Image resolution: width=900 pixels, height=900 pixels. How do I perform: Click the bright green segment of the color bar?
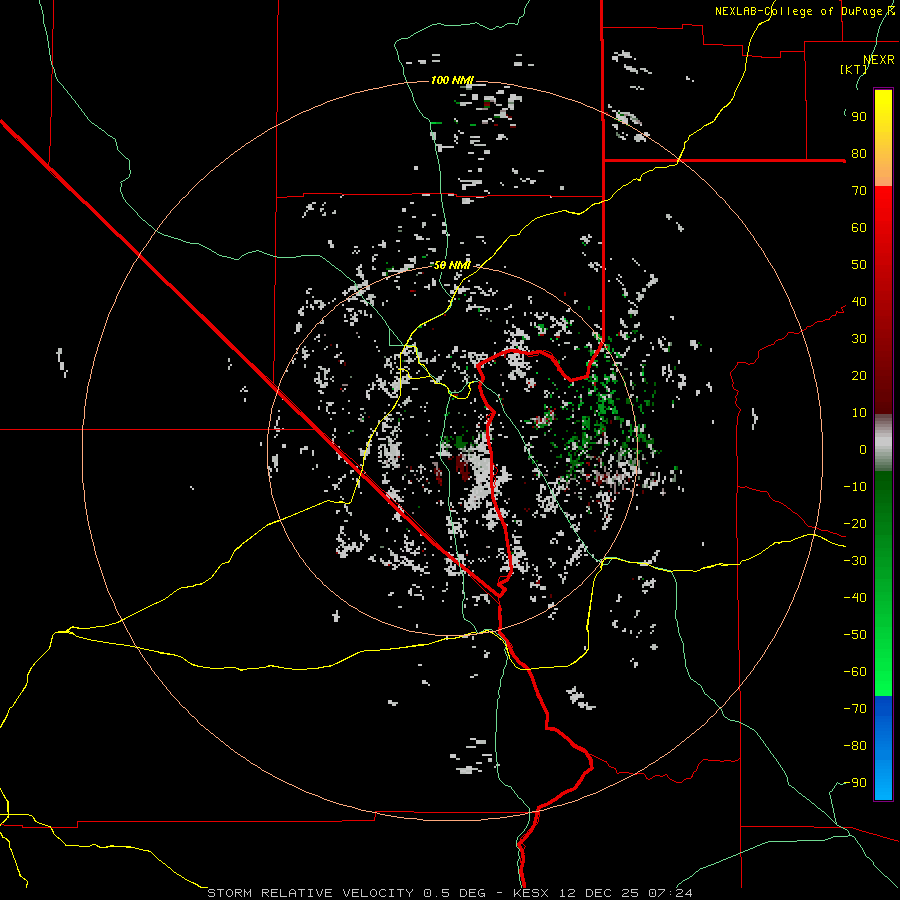point(883,584)
